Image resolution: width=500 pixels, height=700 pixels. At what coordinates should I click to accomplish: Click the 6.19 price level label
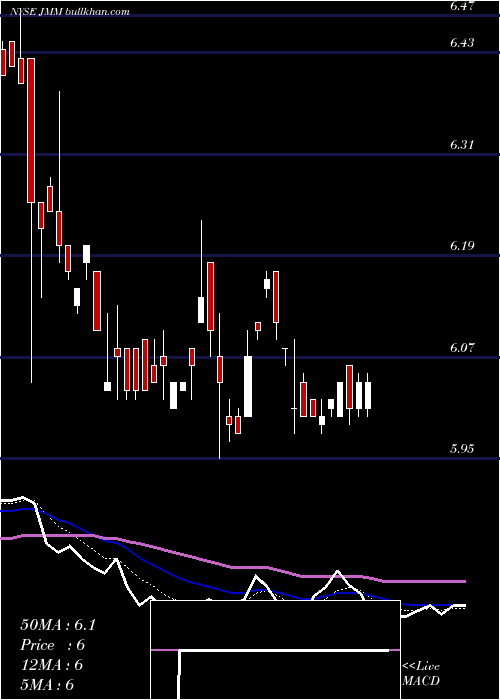point(462,246)
